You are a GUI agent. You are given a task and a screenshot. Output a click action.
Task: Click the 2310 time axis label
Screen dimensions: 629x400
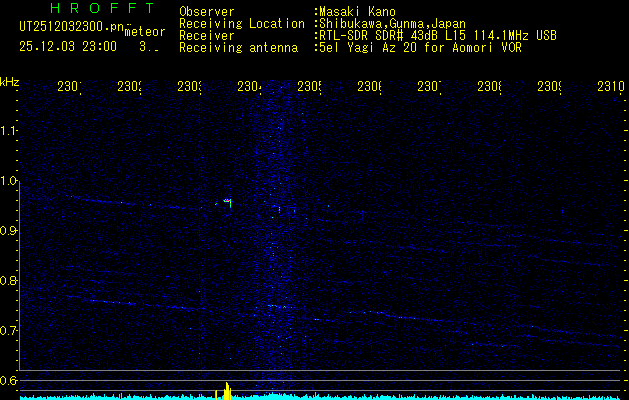click(611, 86)
